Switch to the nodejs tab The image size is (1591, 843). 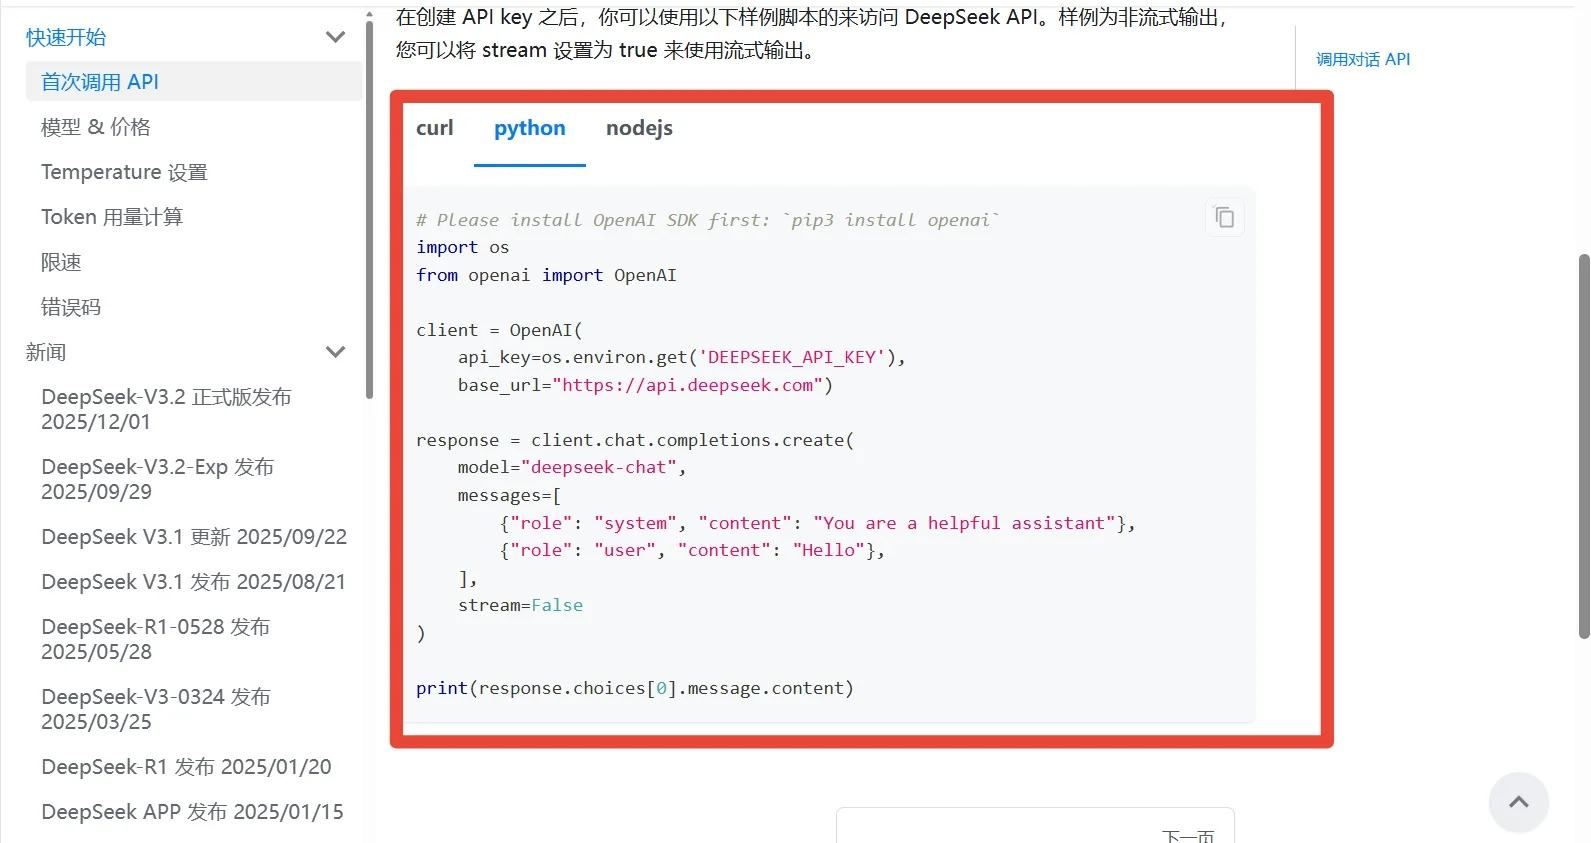pyautogui.click(x=639, y=128)
